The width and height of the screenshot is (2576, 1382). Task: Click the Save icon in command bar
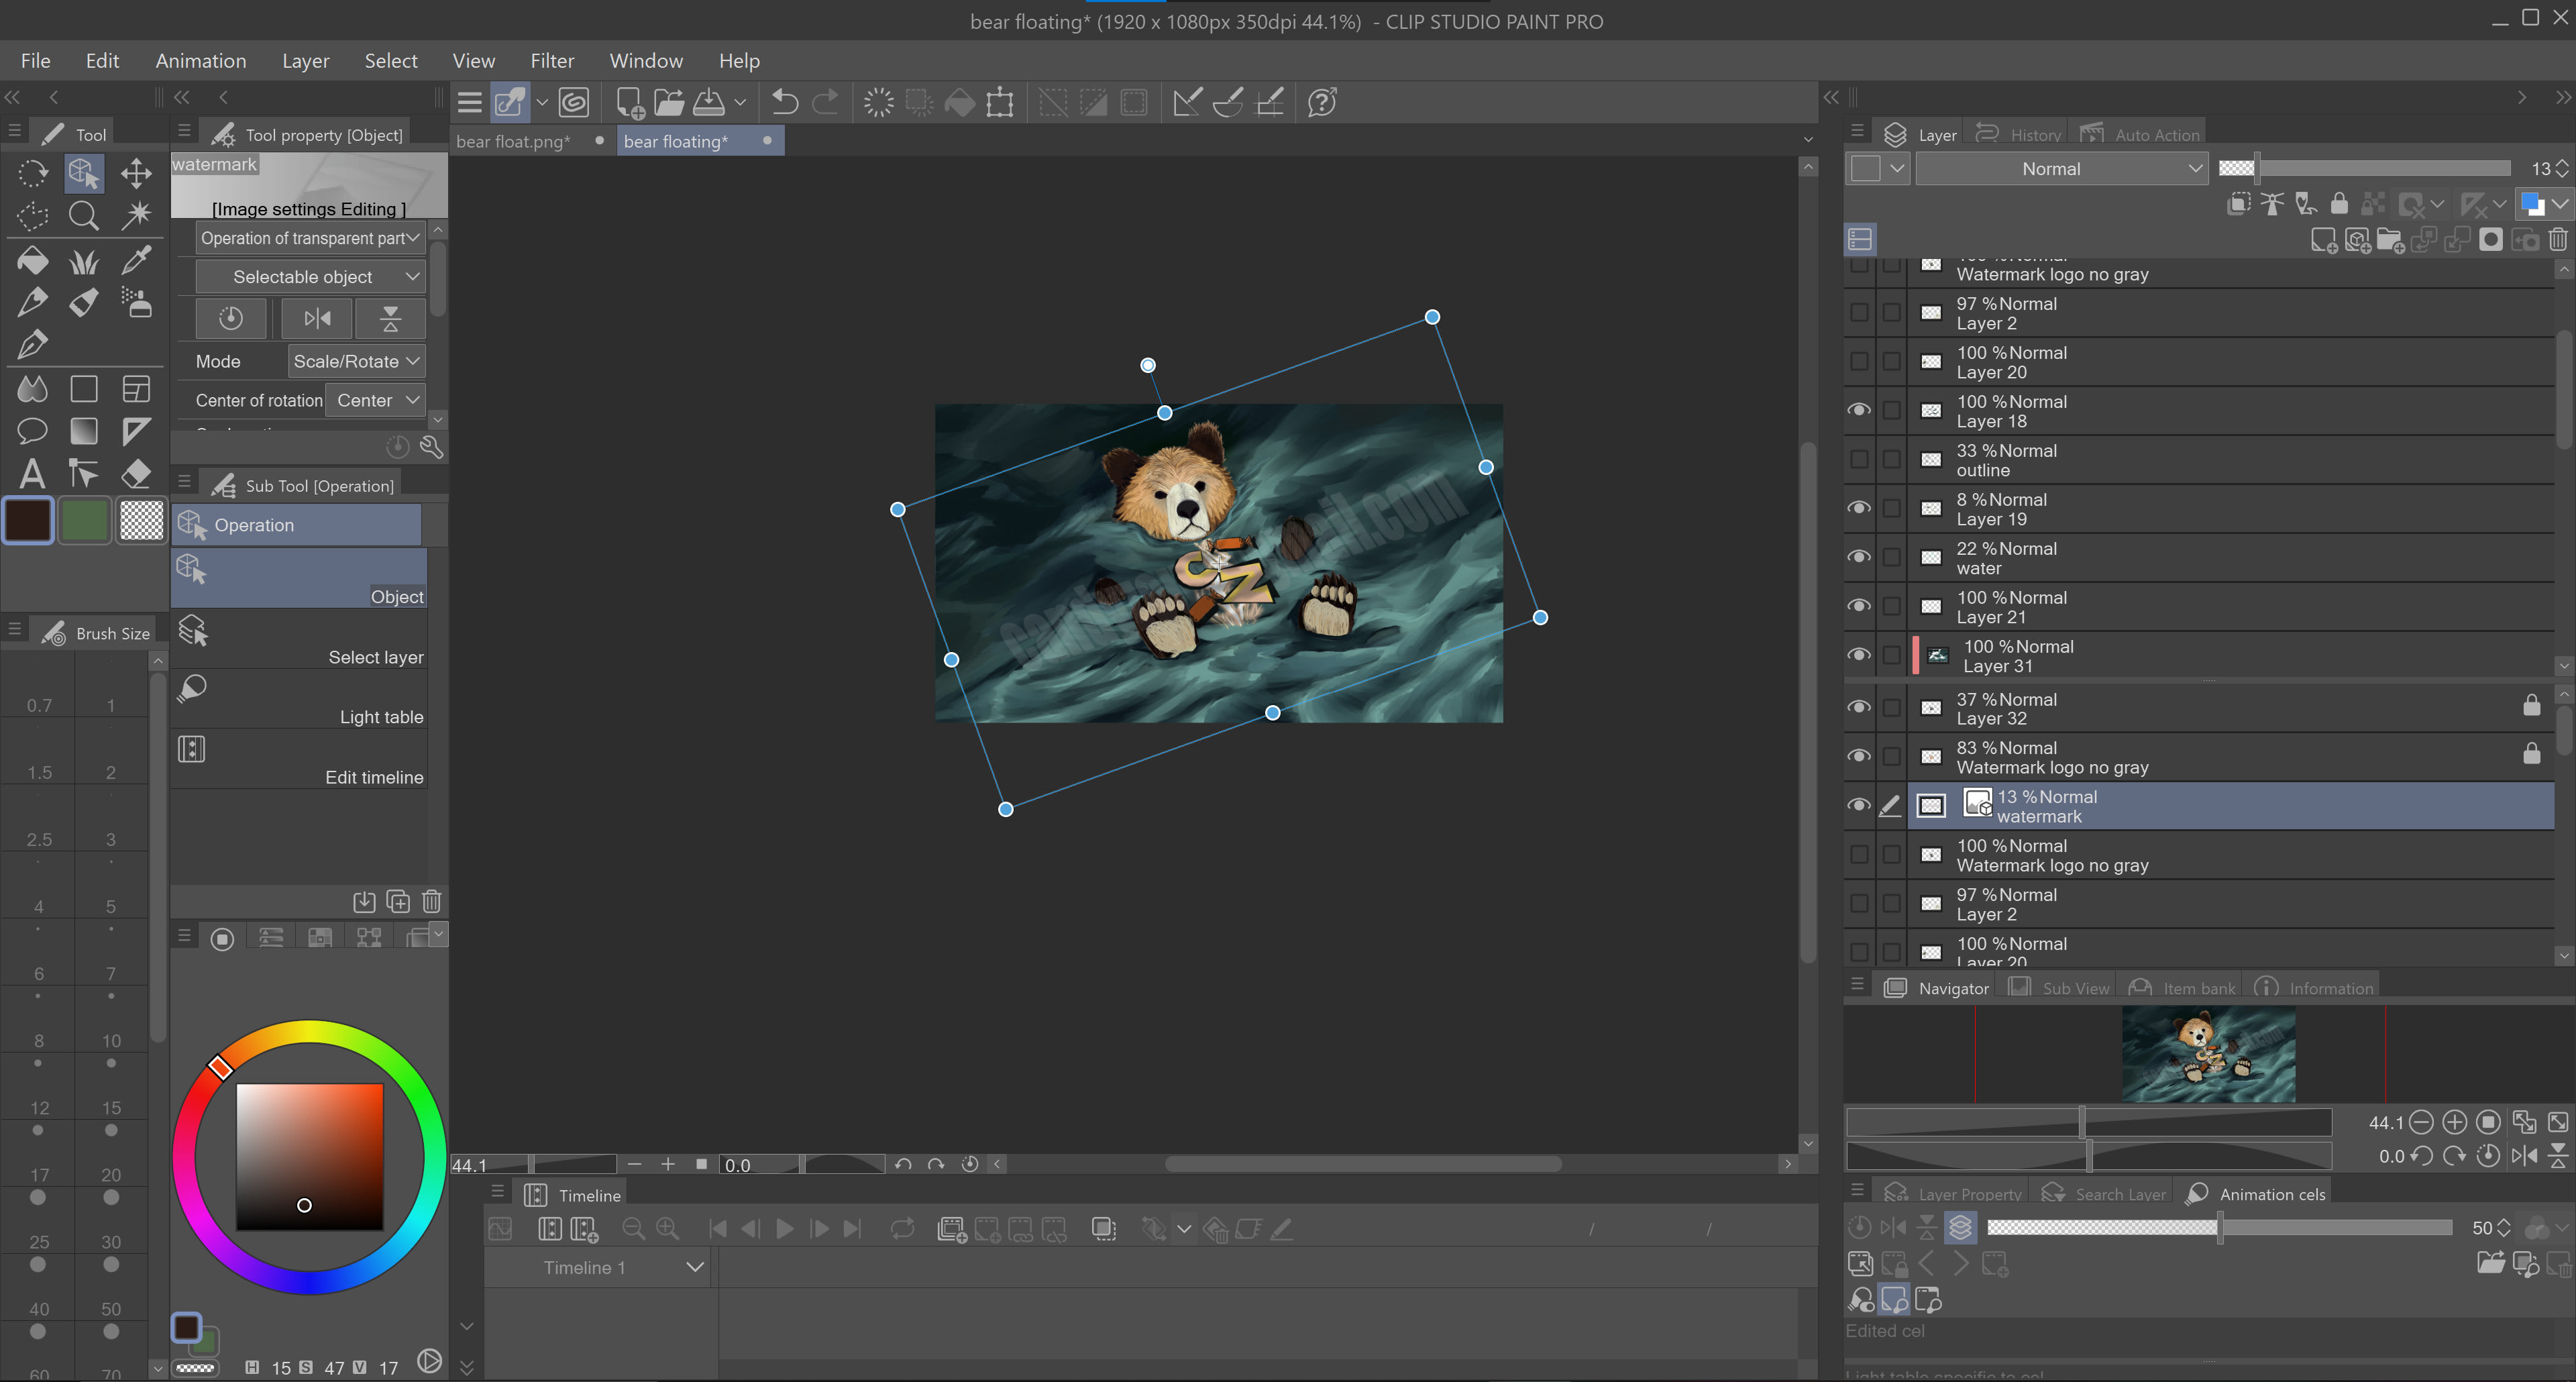(x=709, y=102)
